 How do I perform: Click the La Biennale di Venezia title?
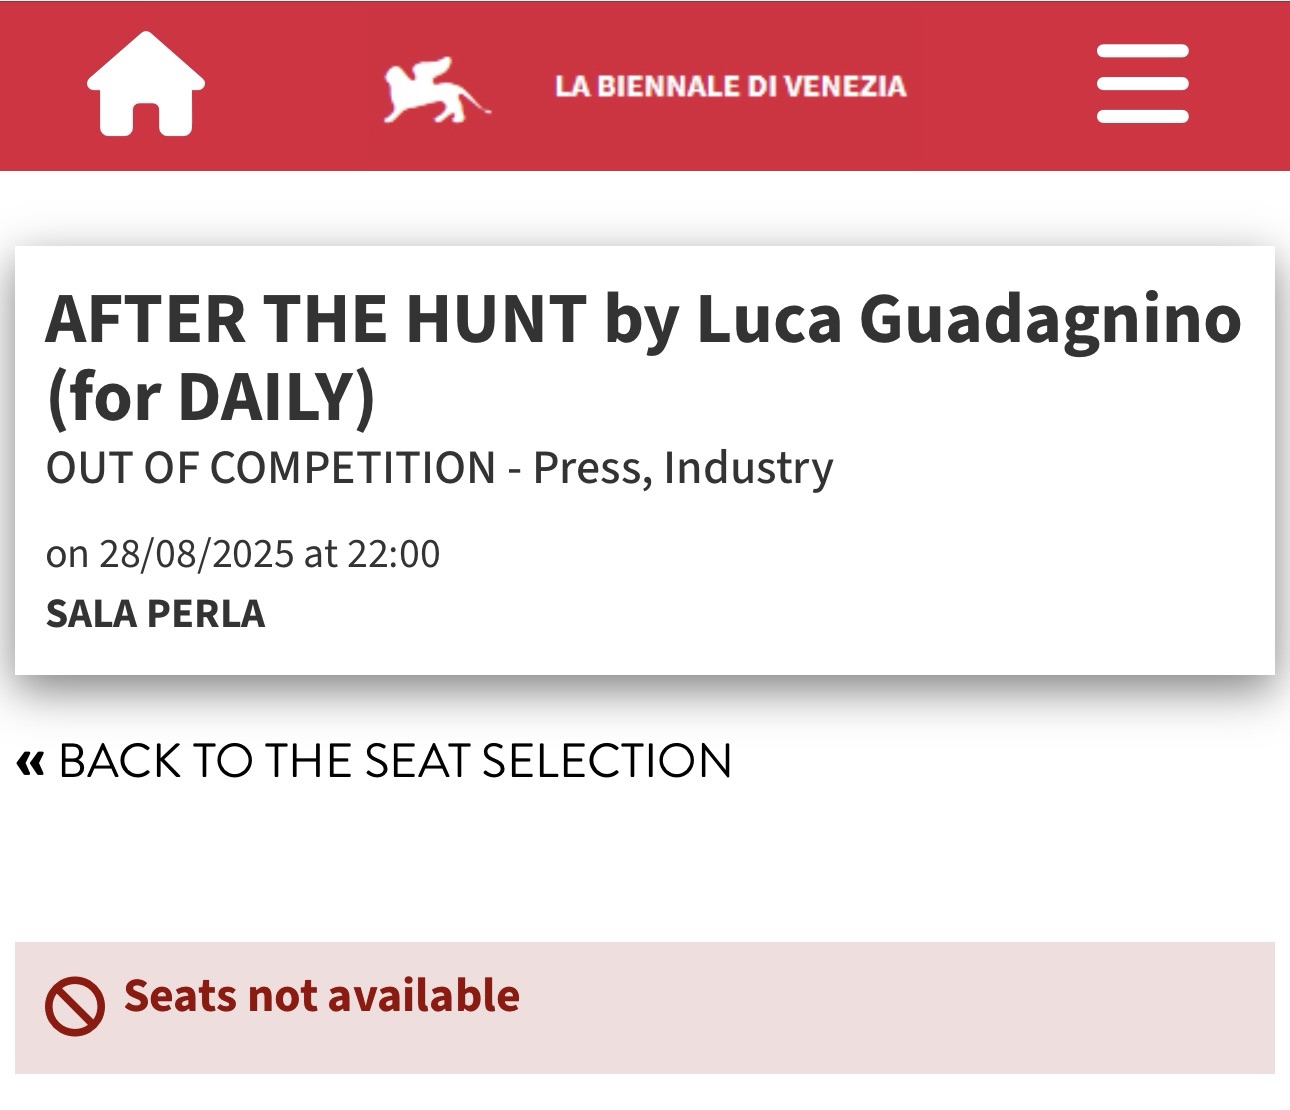[730, 87]
